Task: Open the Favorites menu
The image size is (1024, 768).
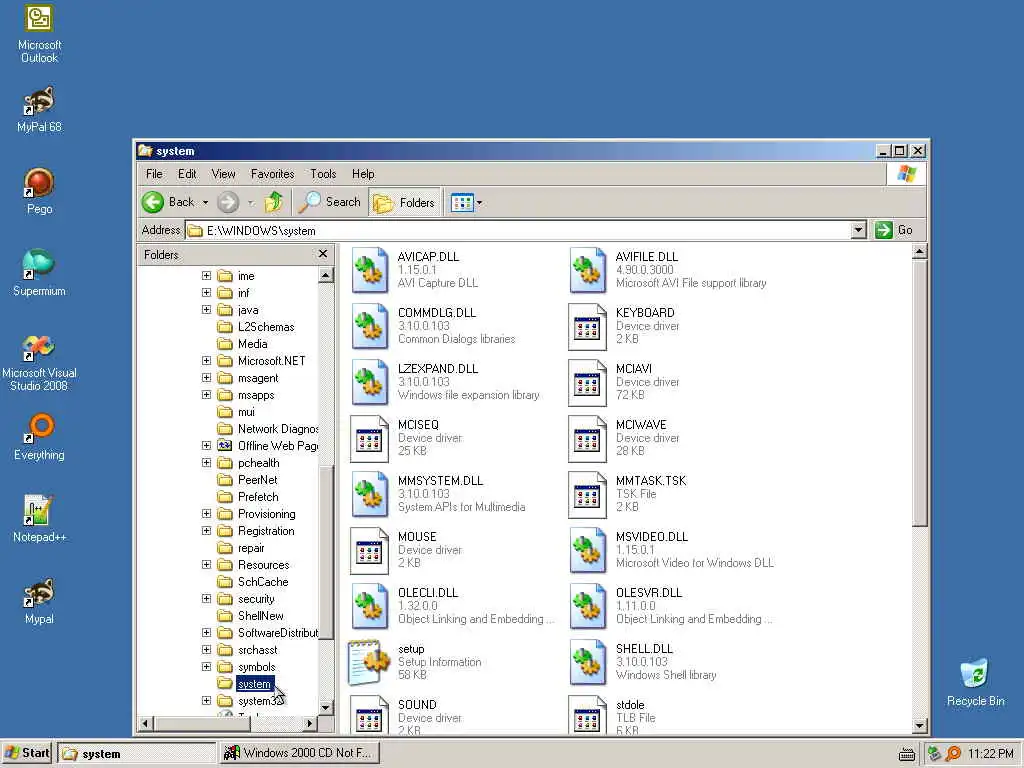Action: (x=272, y=174)
